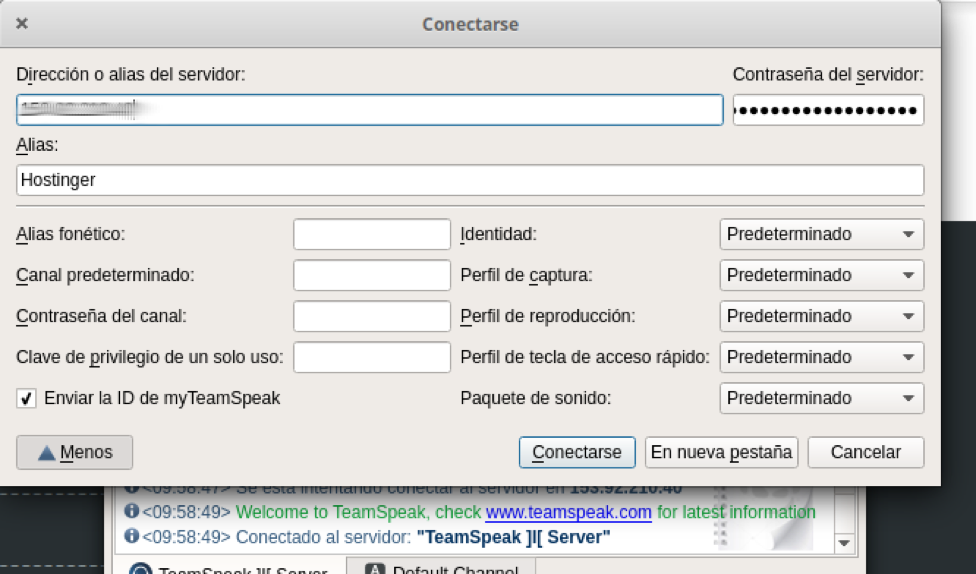
Task: Open the www.teamspeak.com link
Action: click(568, 512)
